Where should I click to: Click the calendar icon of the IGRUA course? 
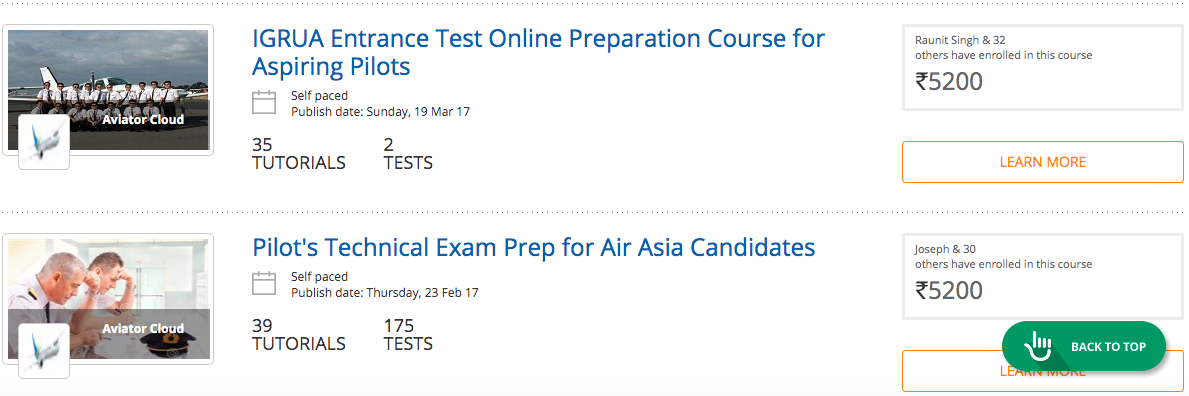point(264,102)
